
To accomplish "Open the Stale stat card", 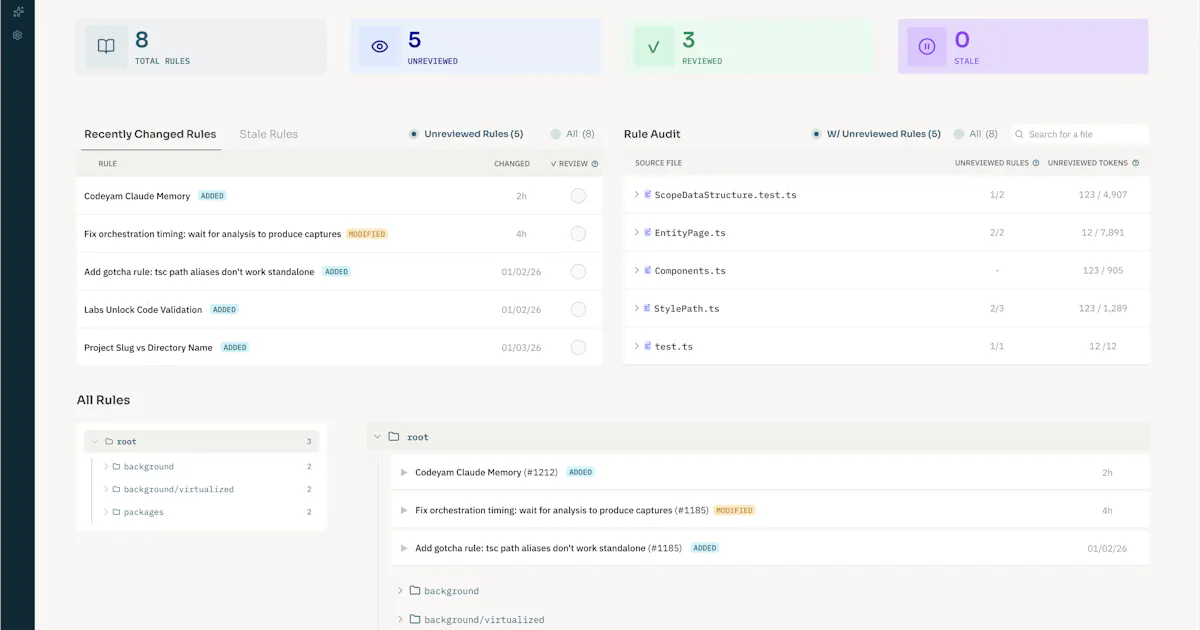I will point(1023,46).
